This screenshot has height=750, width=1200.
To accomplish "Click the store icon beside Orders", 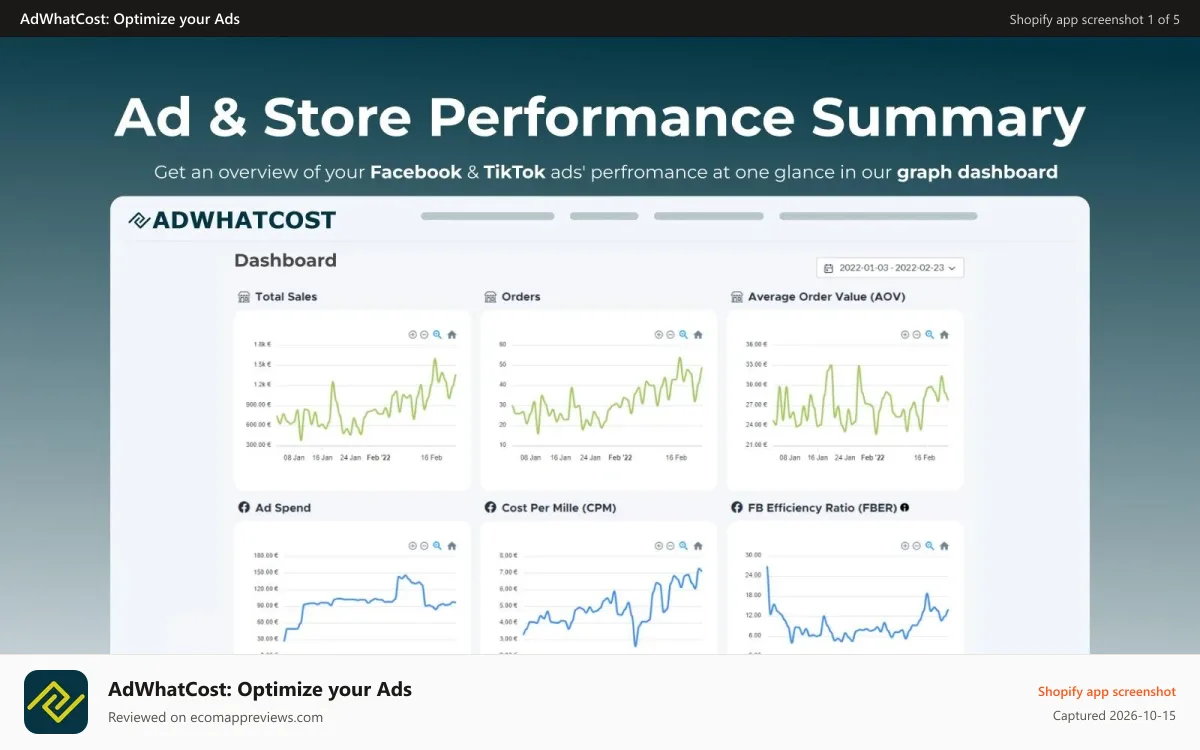I will point(490,297).
